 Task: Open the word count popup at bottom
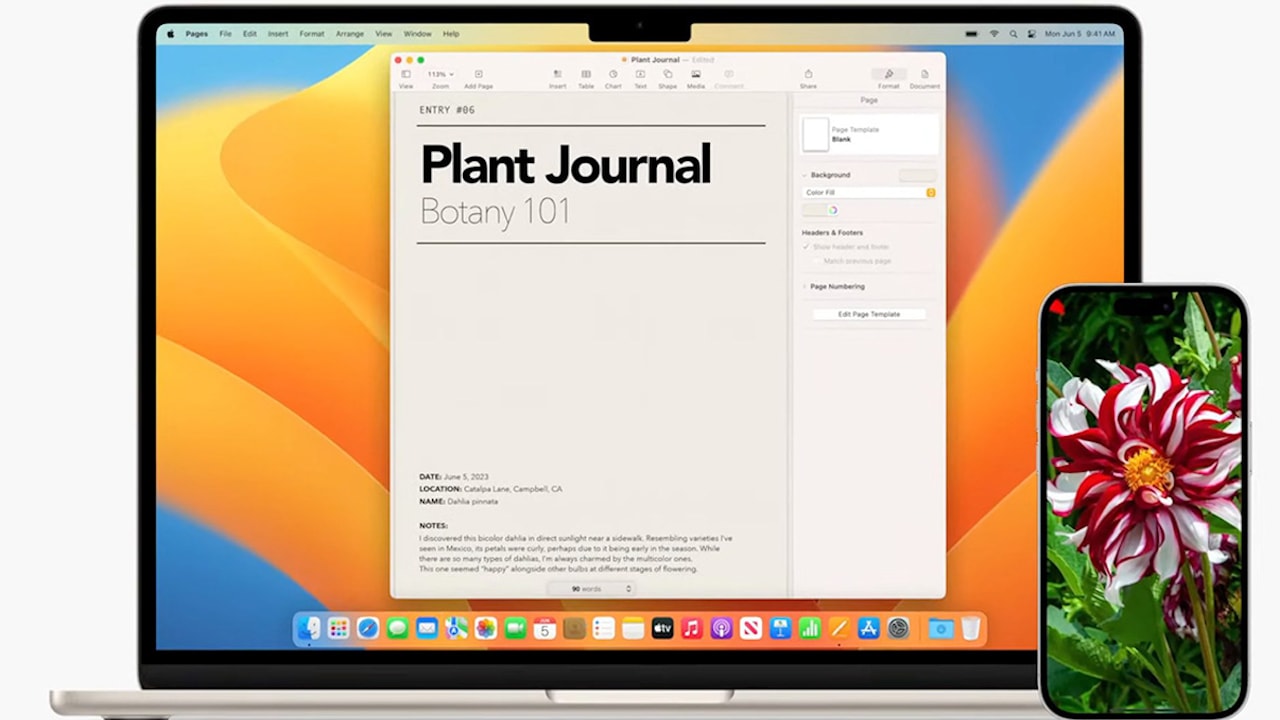590,589
